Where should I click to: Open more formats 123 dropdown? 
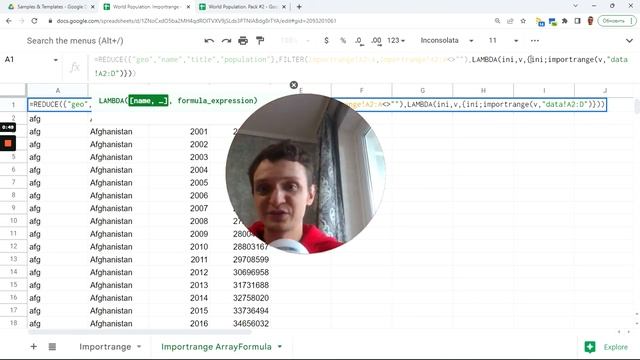(x=396, y=40)
